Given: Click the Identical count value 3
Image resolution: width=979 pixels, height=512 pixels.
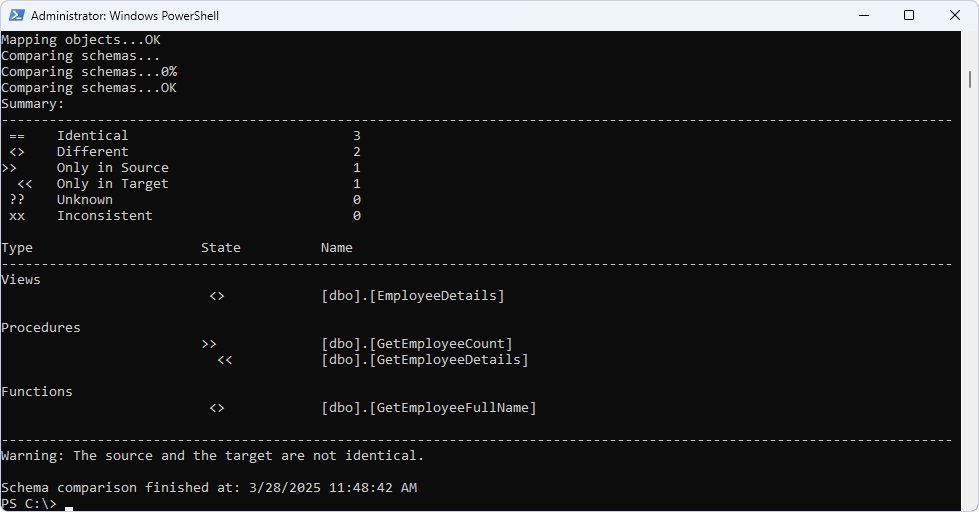Looking at the screenshot, I should [357, 135].
